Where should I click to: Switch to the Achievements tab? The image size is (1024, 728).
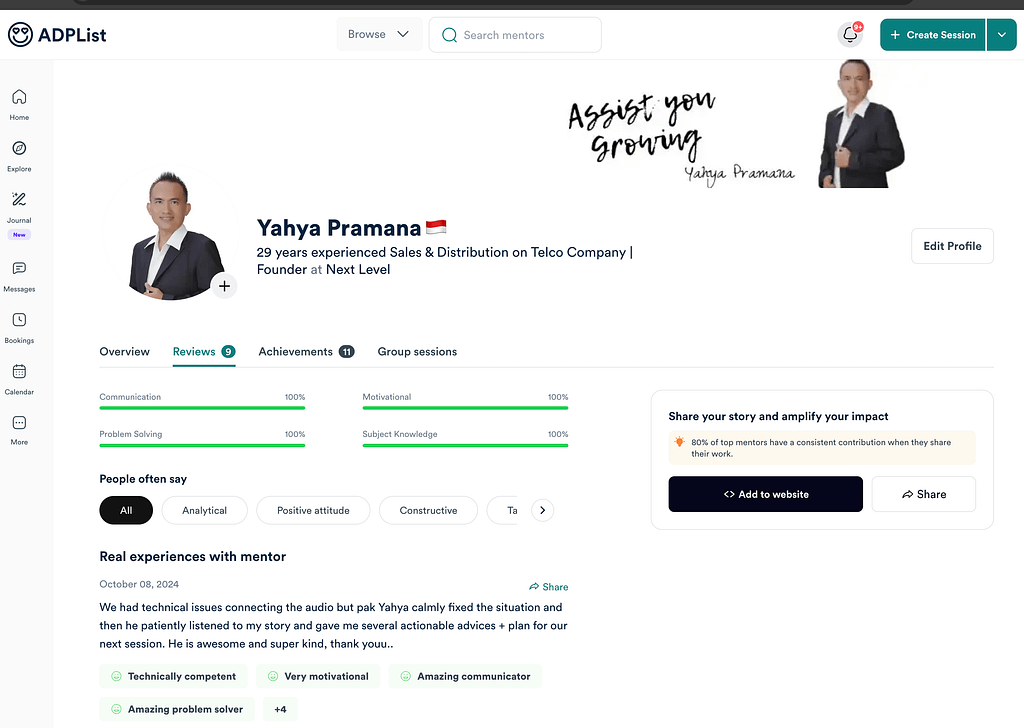click(306, 351)
